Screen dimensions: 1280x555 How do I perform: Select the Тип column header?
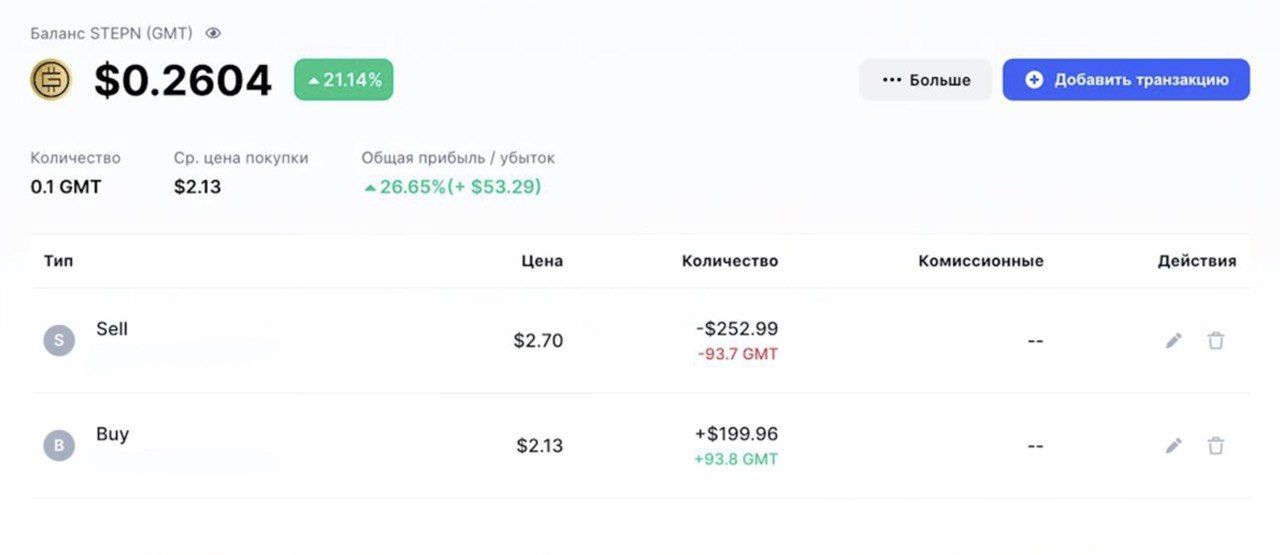click(59, 261)
